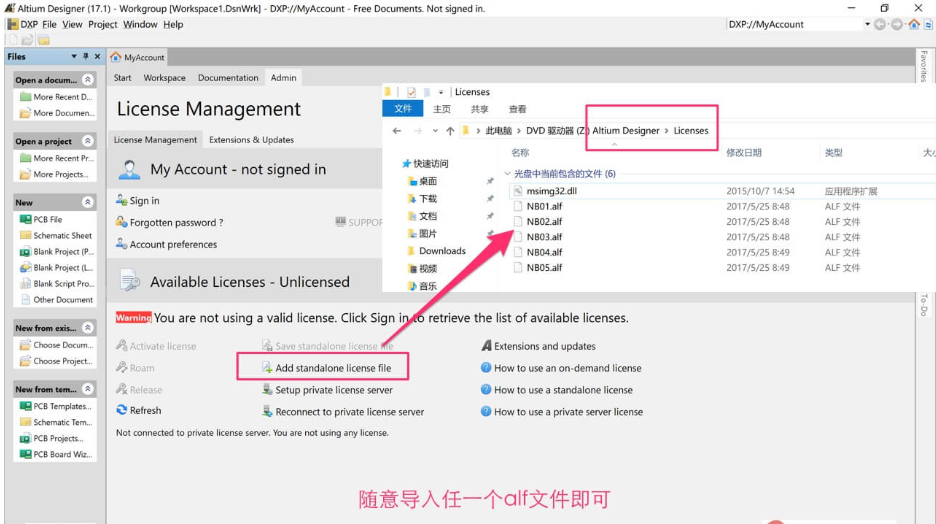
Task: Open the Files panel dropdown arrow
Action: pos(74,56)
